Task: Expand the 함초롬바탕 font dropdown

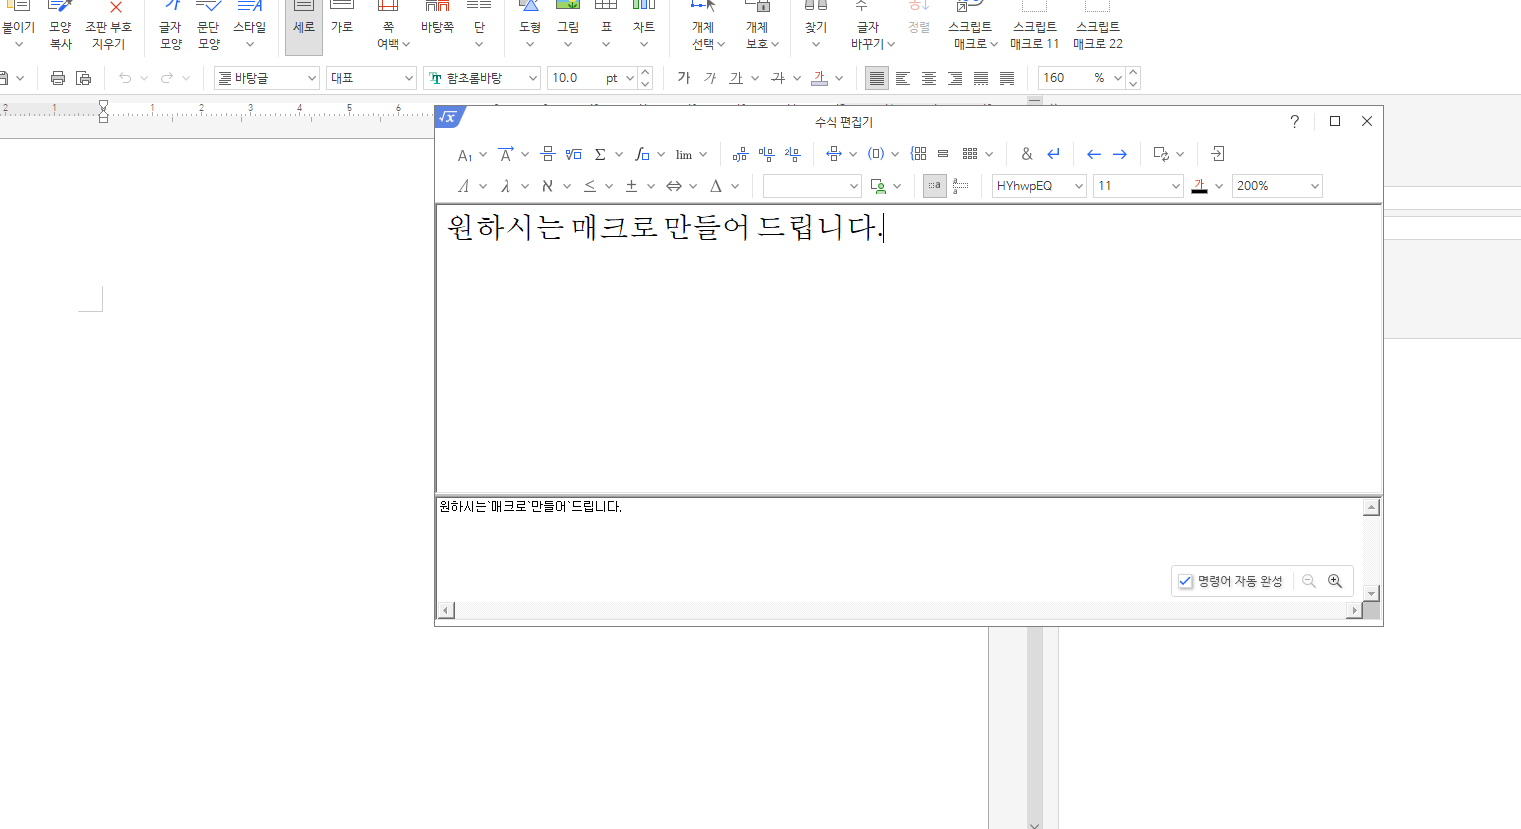Action: click(532, 78)
